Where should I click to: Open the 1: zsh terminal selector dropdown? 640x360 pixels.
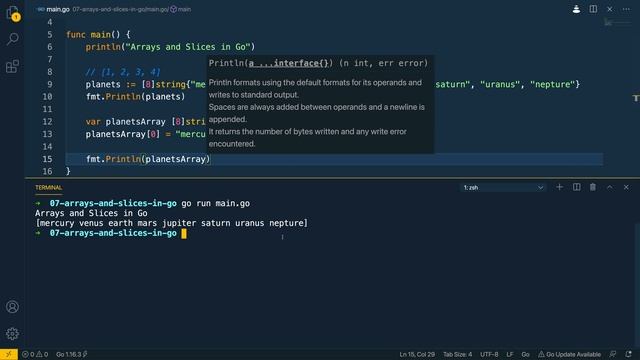[503, 187]
